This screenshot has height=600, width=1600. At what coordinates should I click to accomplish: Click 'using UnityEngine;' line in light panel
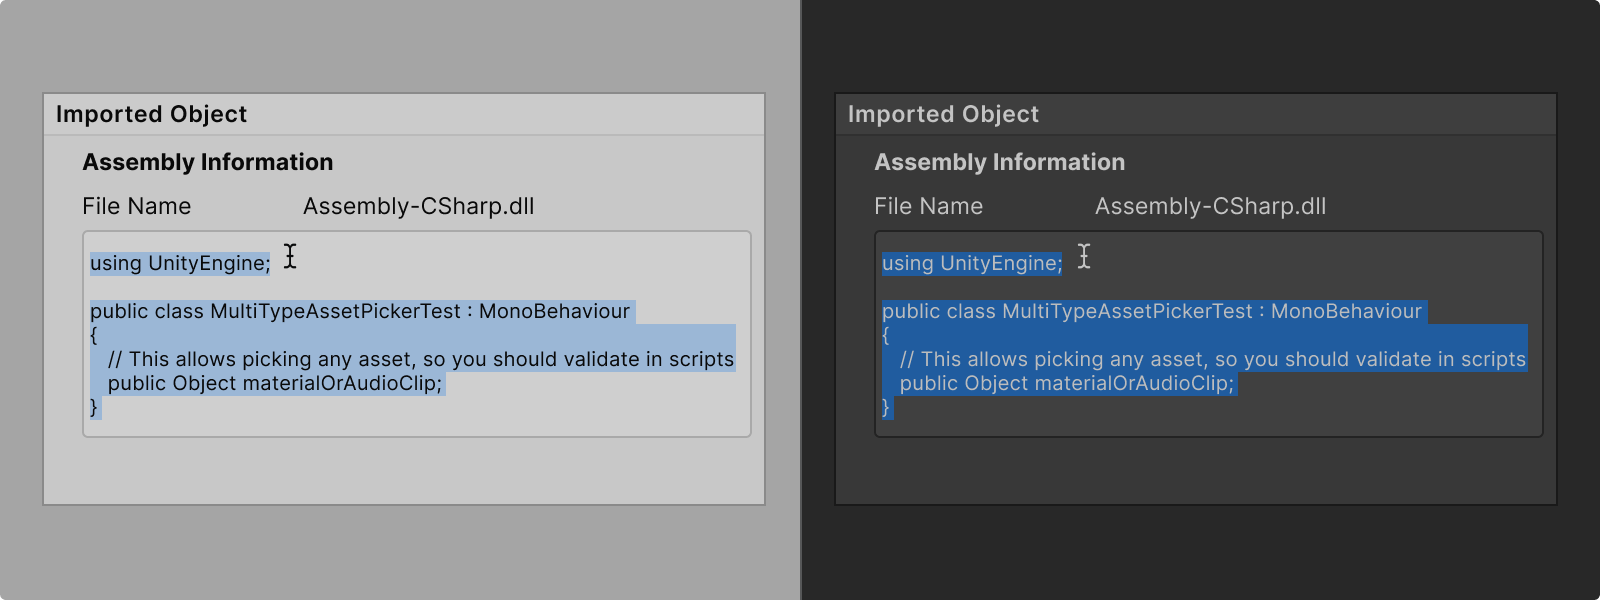[180, 263]
